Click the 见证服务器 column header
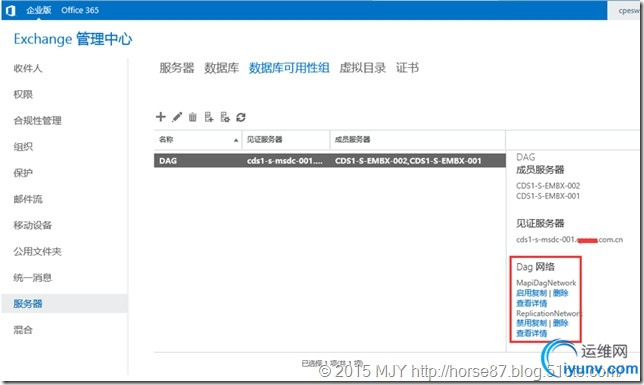 coord(286,140)
